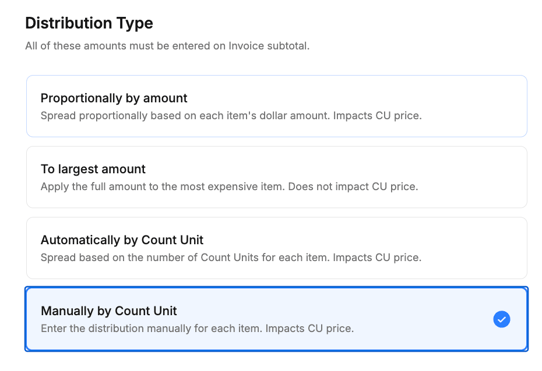The height and width of the screenshot is (371, 542).
Task: Click 'Impacts CU price' in the Manually card
Action: click(x=309, y=328)
